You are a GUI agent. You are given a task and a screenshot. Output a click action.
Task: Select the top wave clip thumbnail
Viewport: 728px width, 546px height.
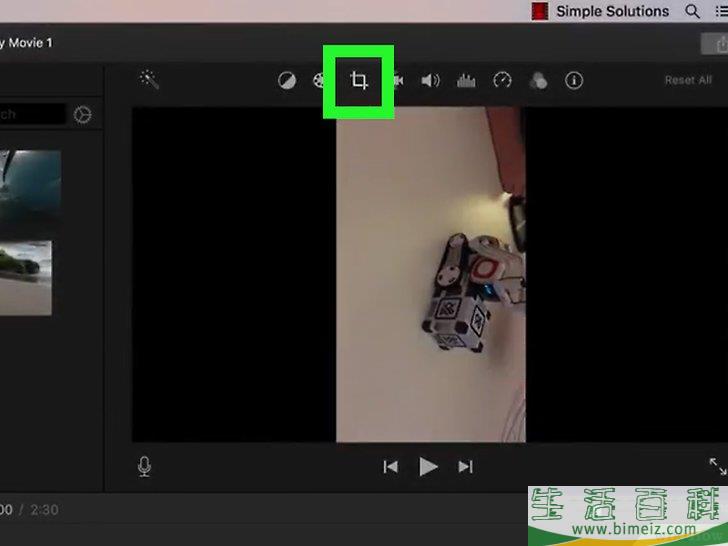(30, 184)
